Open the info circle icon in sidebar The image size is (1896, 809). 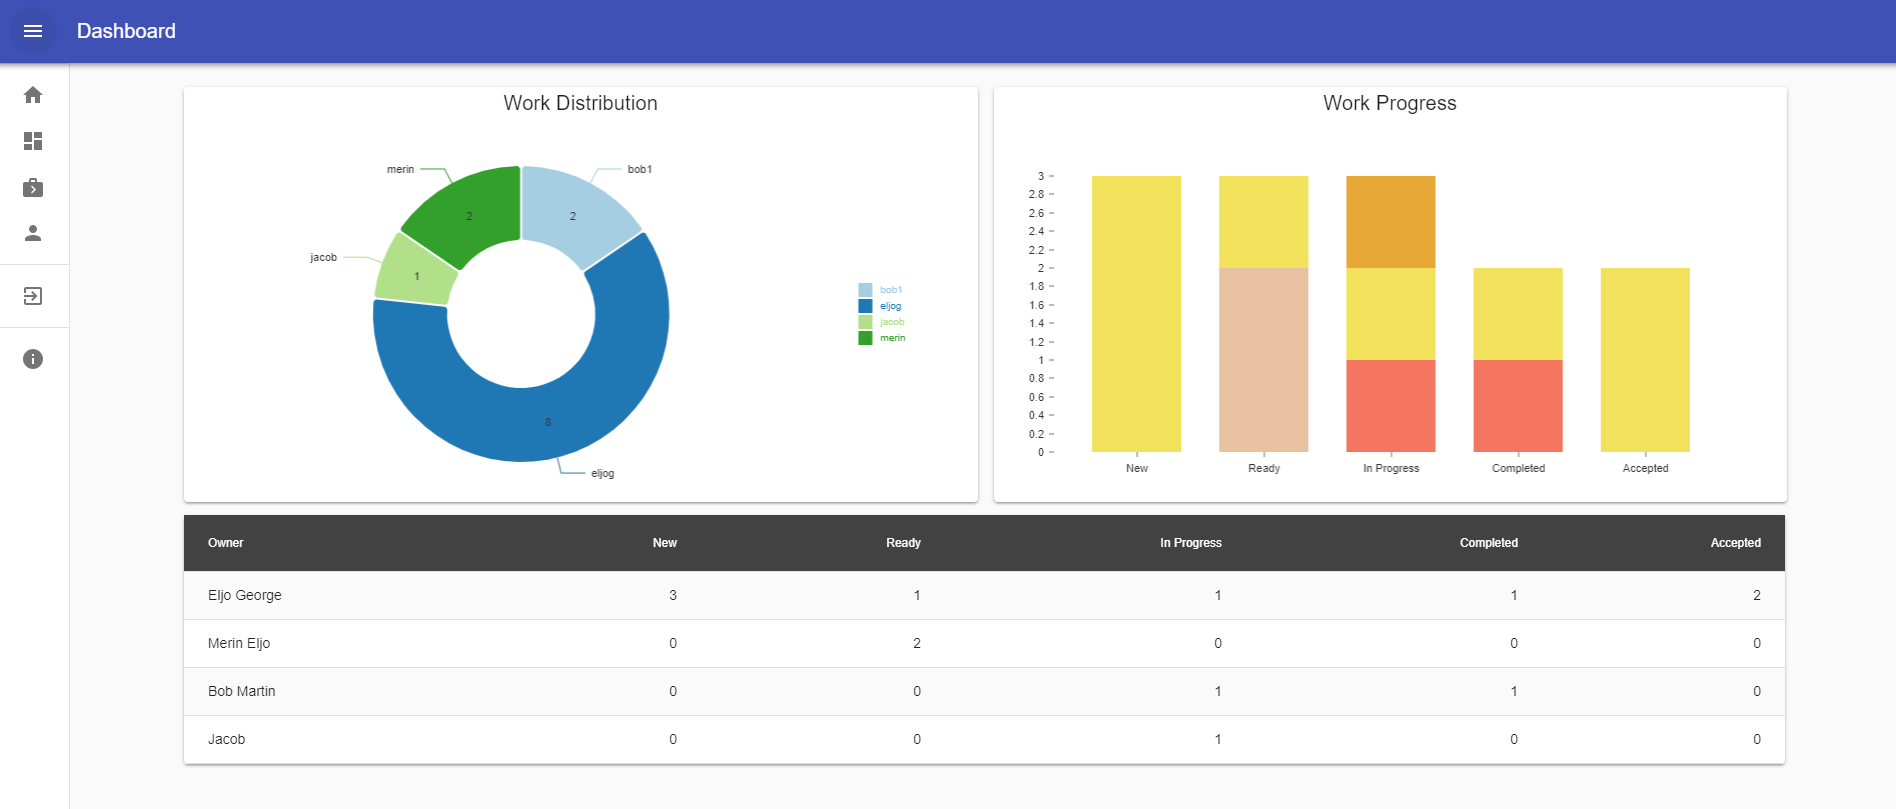point(33,359)
